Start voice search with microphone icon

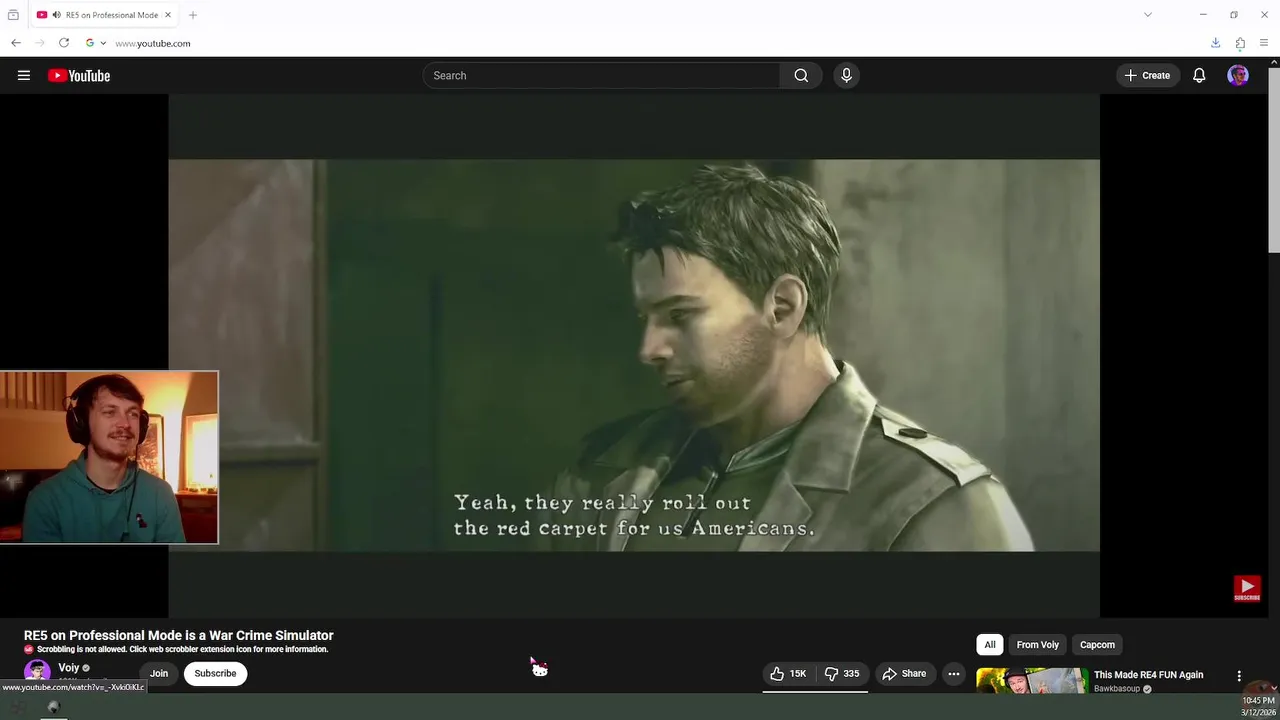pos(846,75)
